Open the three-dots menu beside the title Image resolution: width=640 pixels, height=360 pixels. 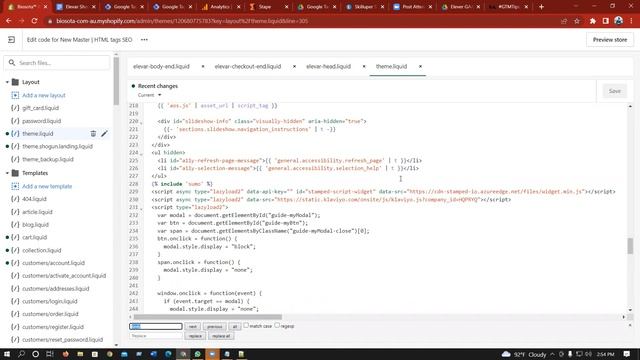pyautogui.click(x=144, y=40)
